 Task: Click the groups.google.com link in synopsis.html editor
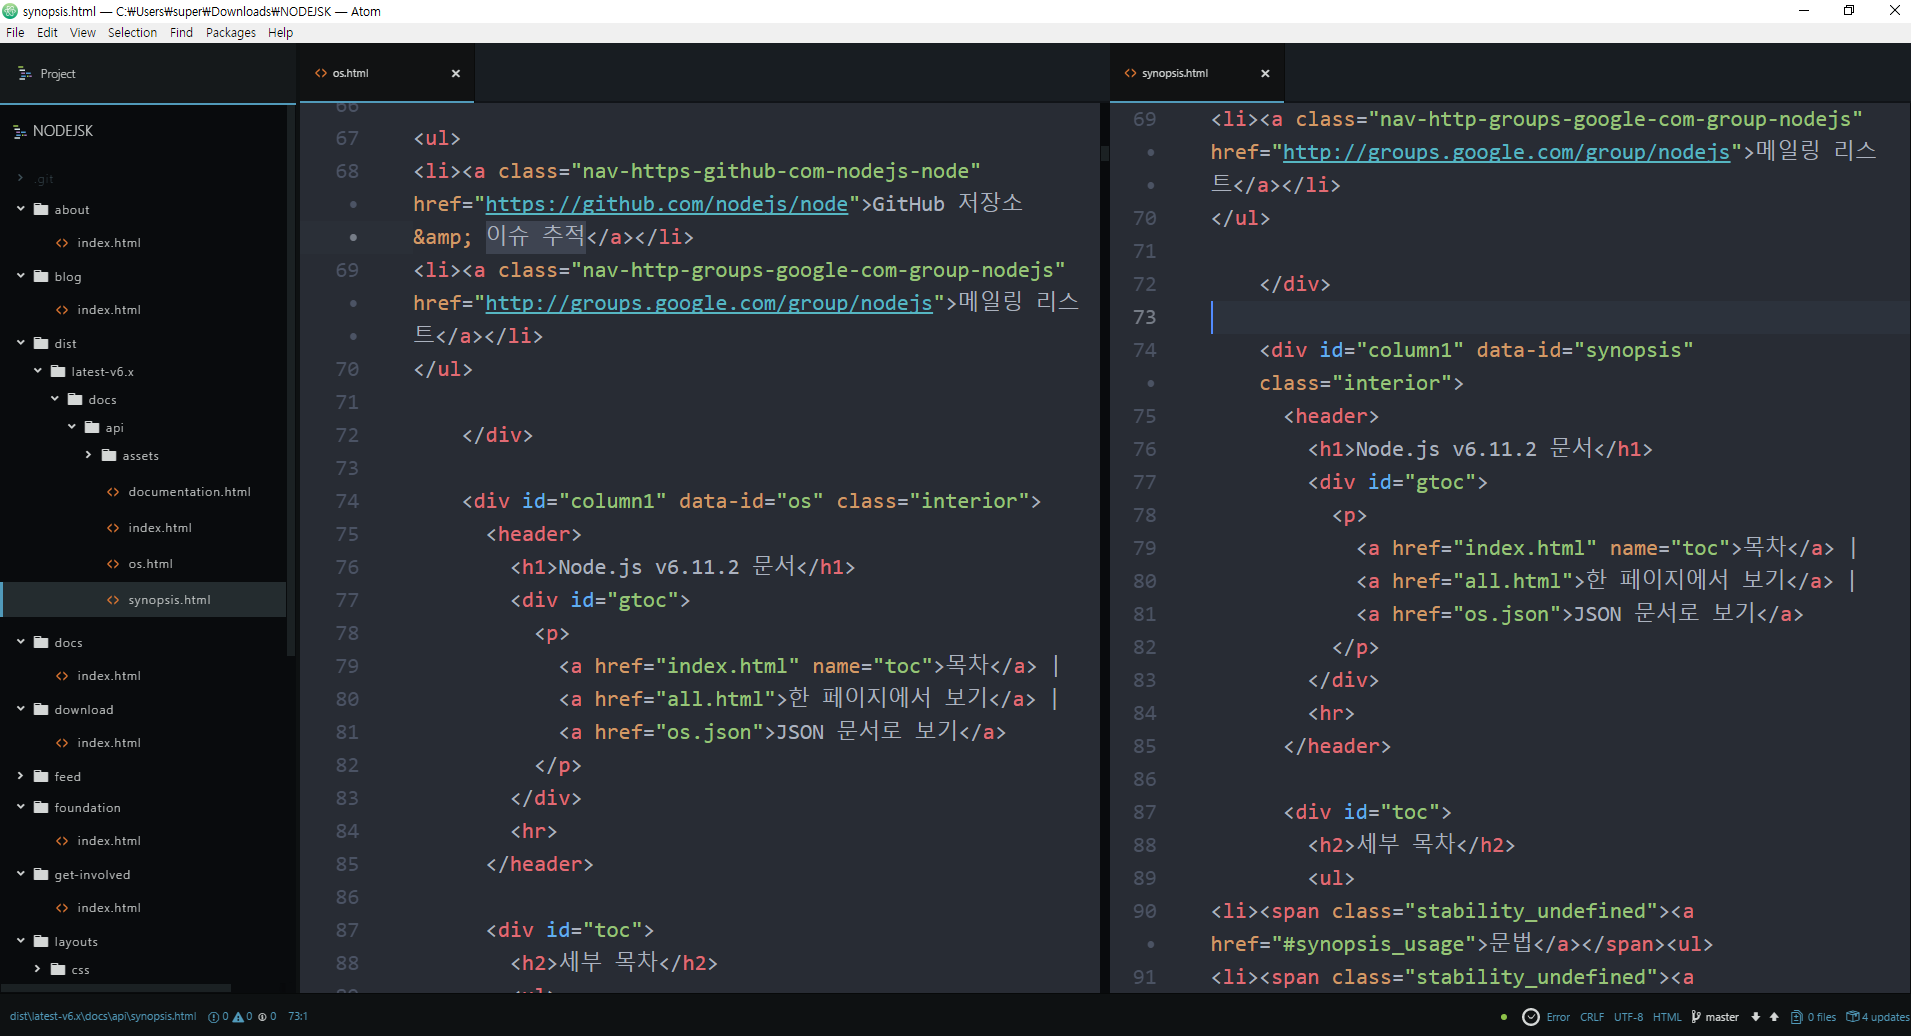coord(1506,152)
